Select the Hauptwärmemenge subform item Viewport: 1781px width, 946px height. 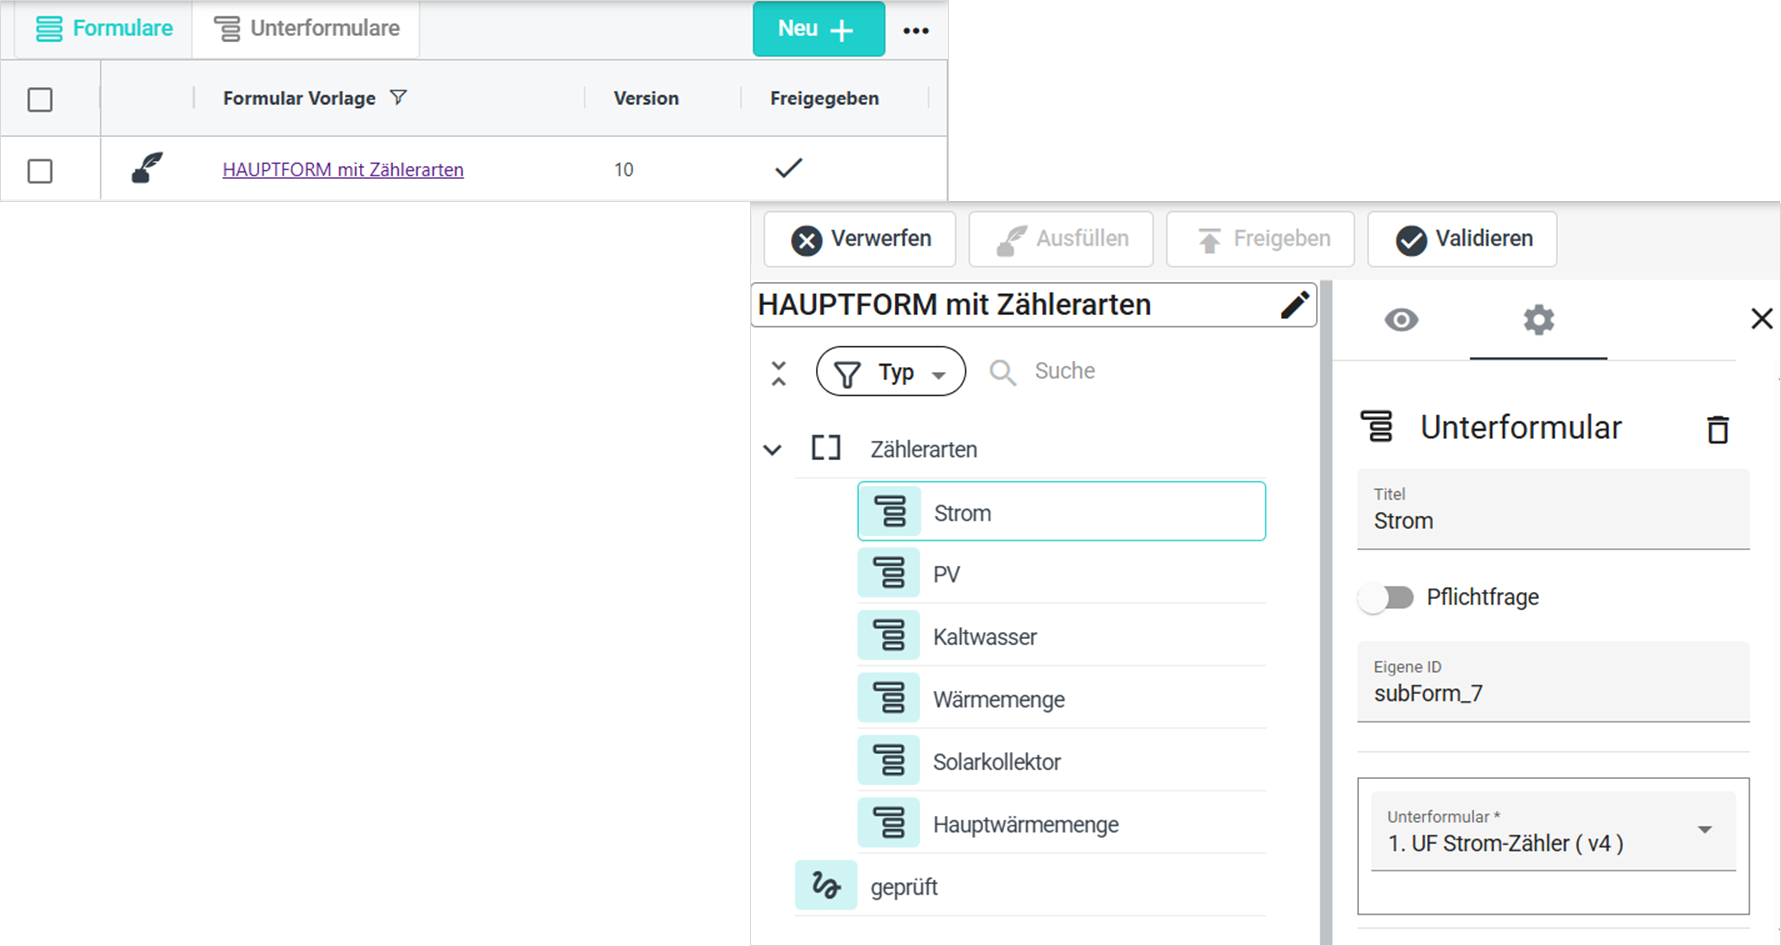tap(1061, 824)
